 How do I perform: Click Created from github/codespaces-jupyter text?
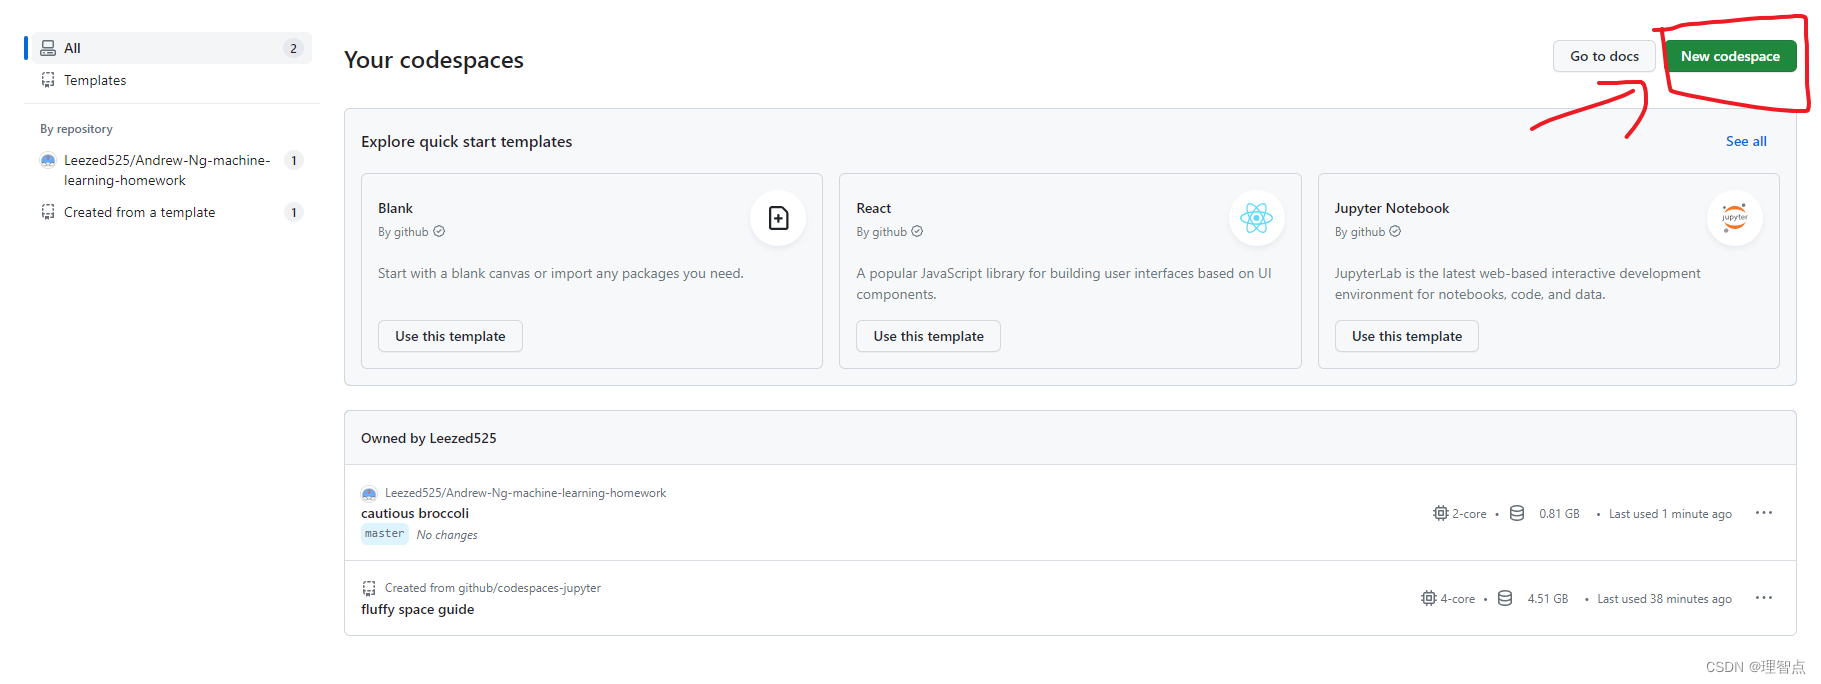tap(493, 588)
